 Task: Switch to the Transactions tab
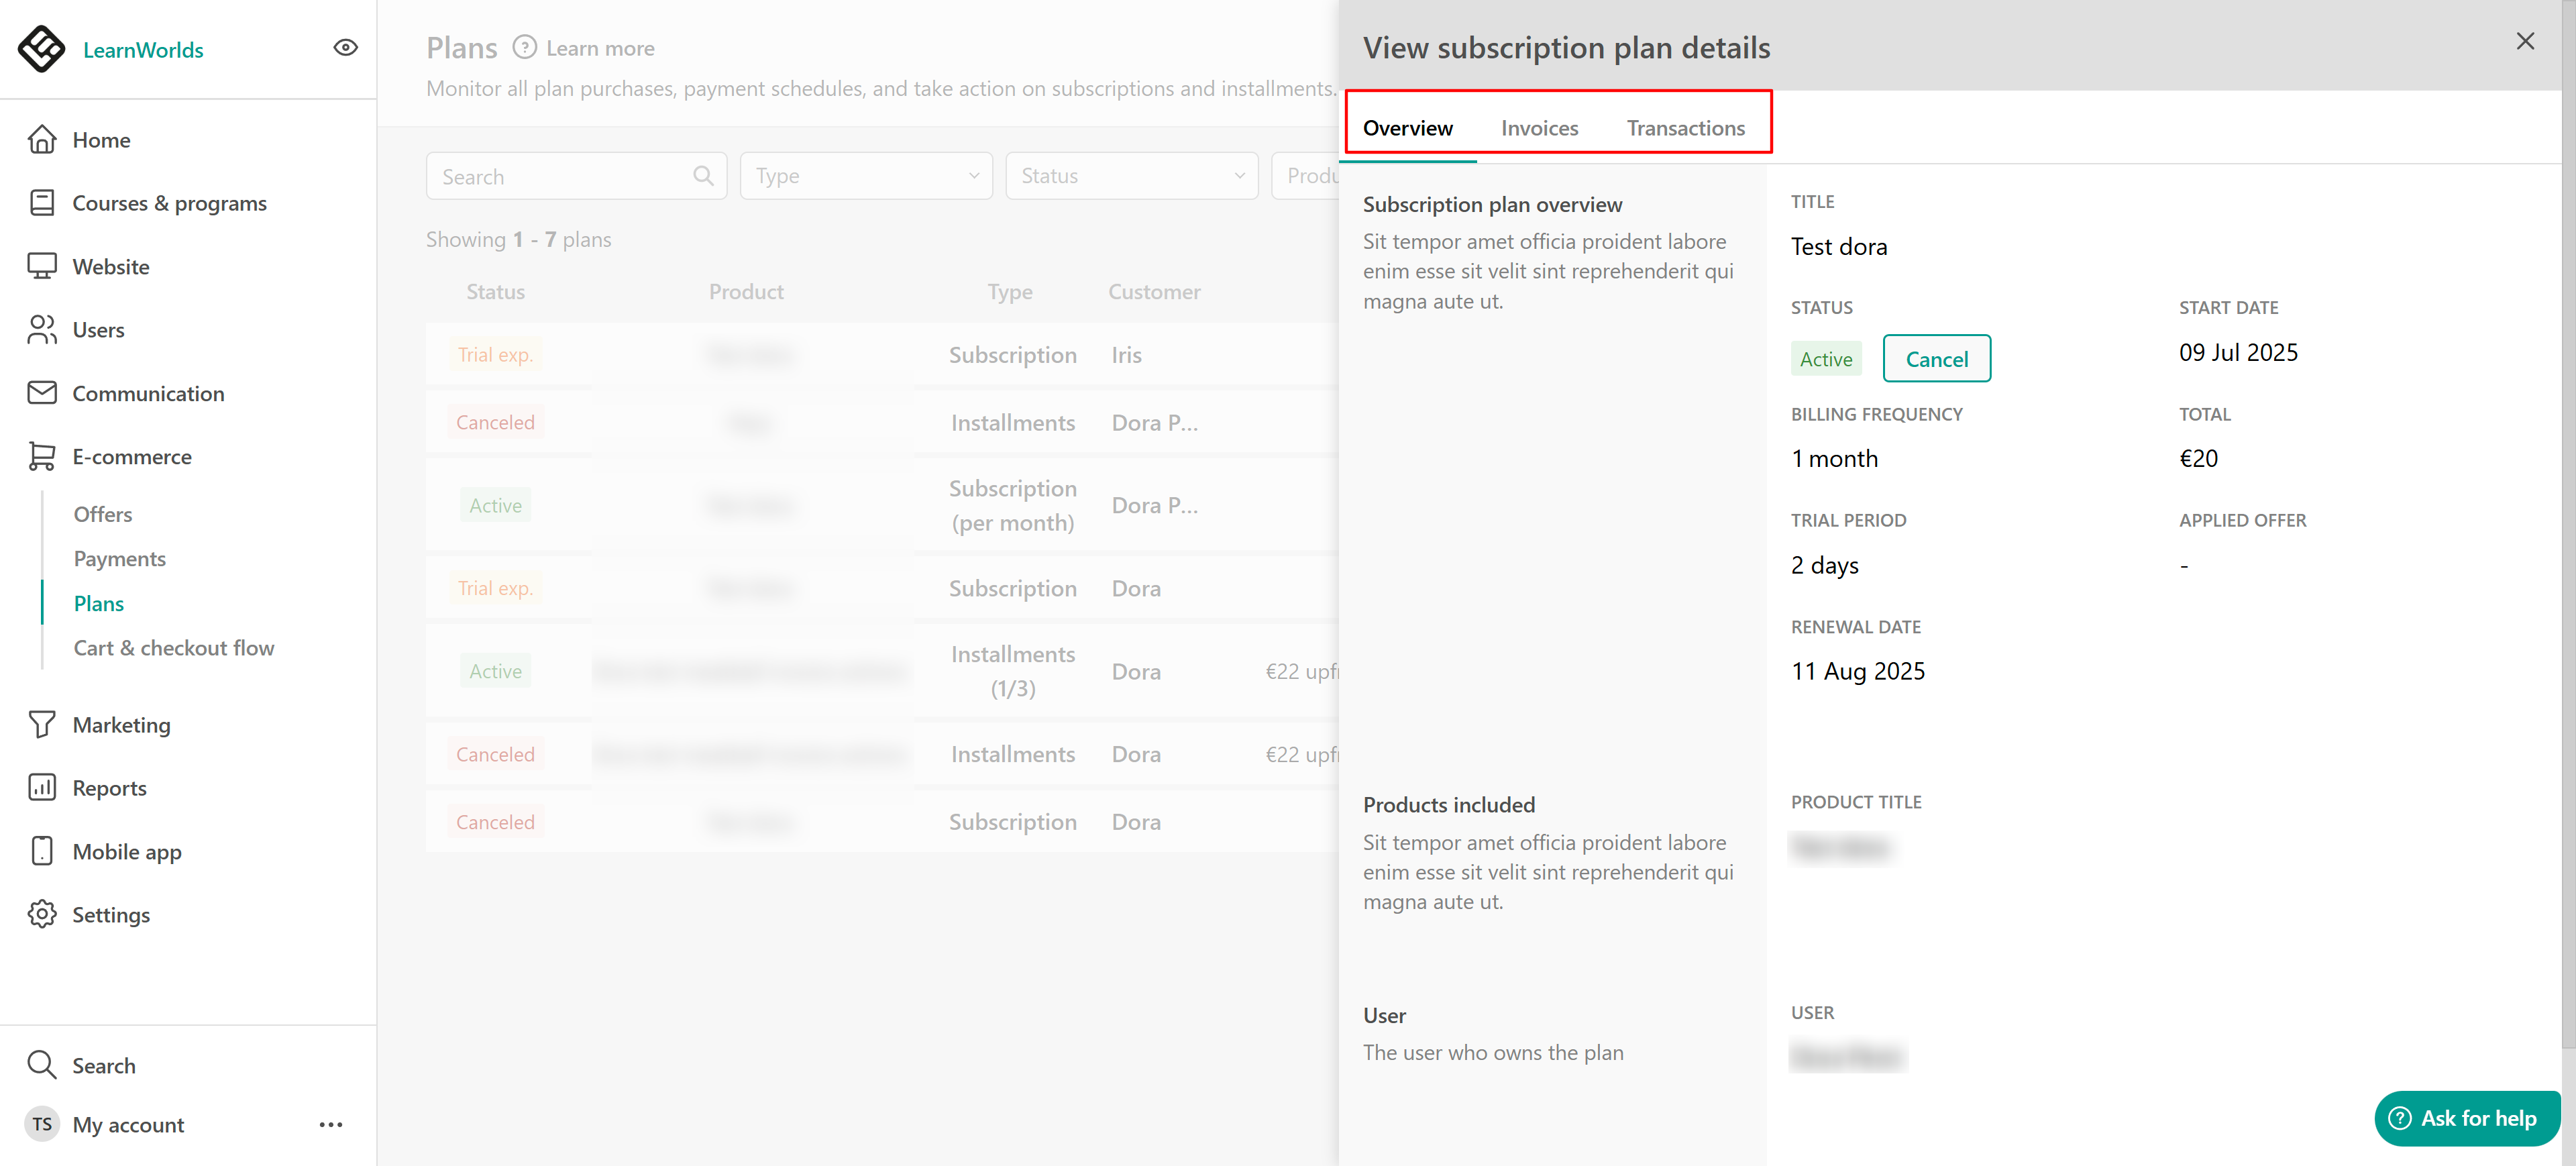pos(1685,128)
